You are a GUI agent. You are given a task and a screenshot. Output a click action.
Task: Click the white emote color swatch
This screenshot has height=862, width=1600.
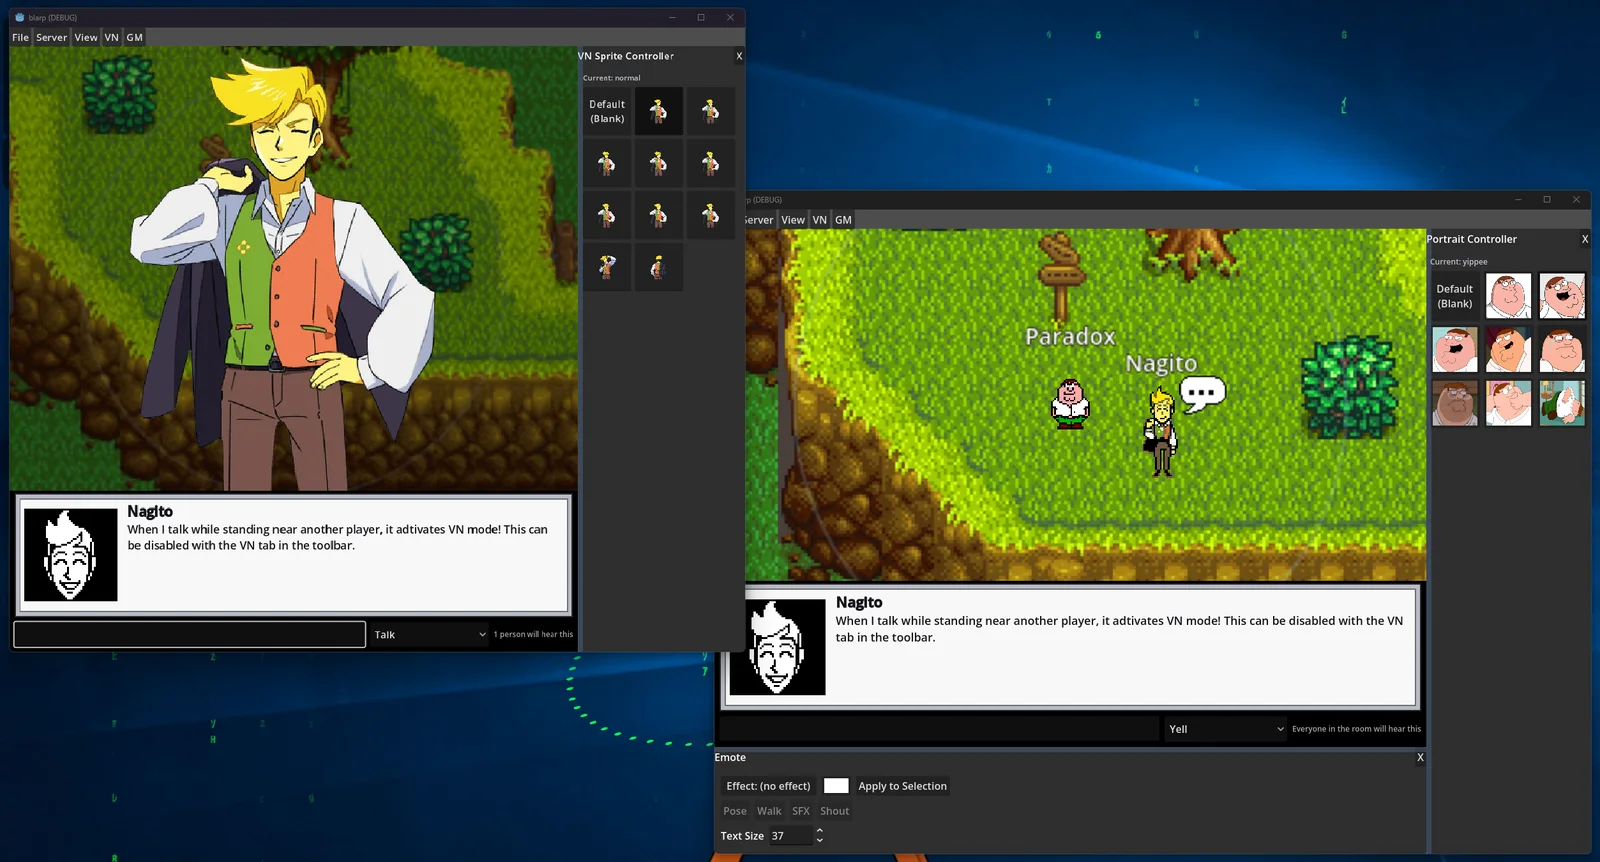click(836, 786)
